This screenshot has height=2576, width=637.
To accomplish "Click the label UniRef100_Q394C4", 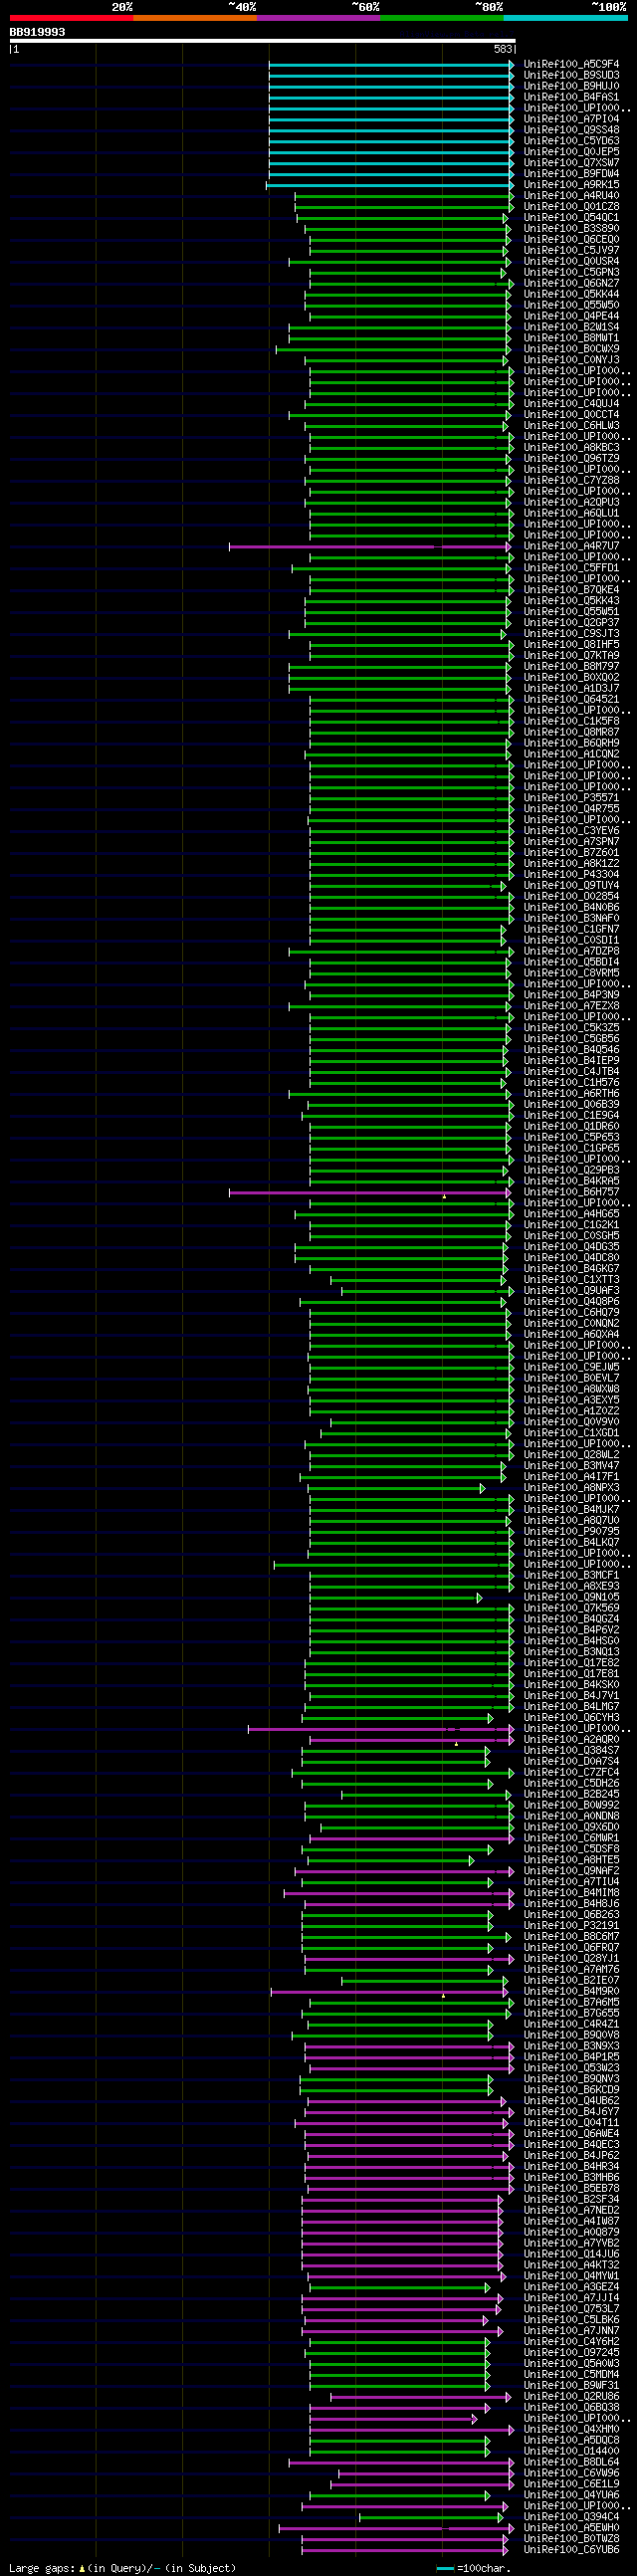I will pos(571,2517).
